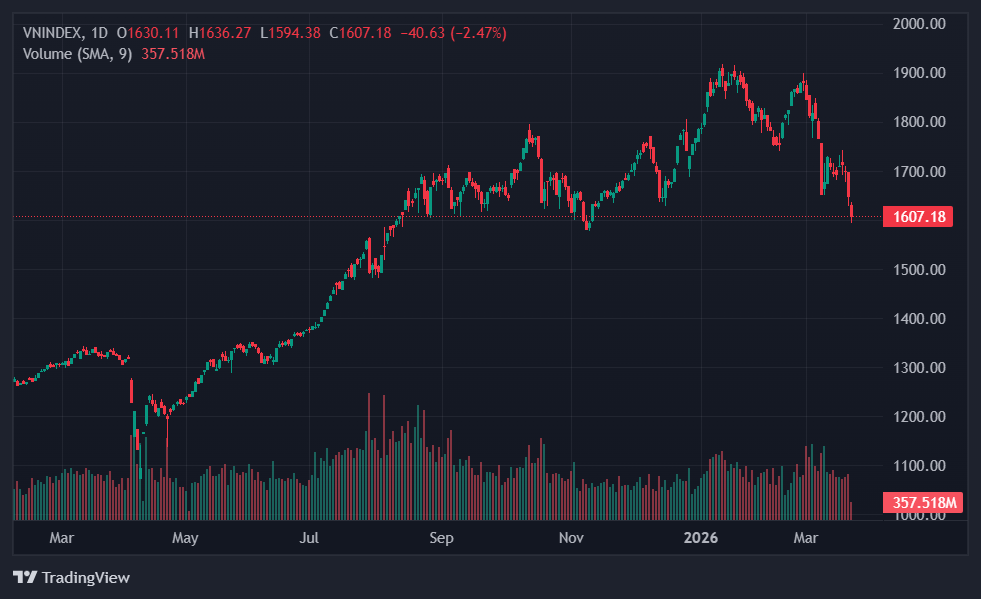Click the low value L1594.38
This screenshot has width=981, height=599.
tap(290, 33)
